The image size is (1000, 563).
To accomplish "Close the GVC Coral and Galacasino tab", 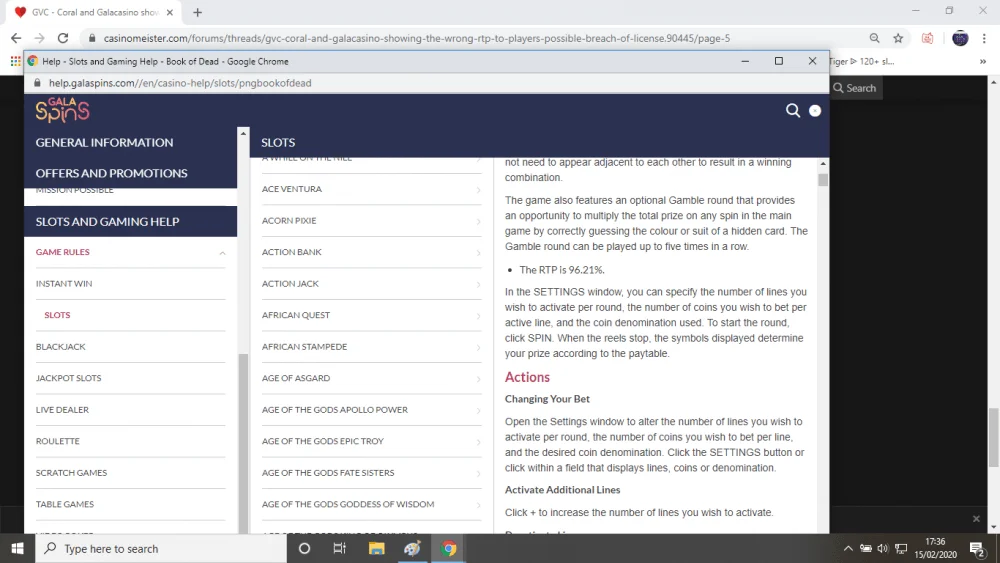I will click(170, 12).
